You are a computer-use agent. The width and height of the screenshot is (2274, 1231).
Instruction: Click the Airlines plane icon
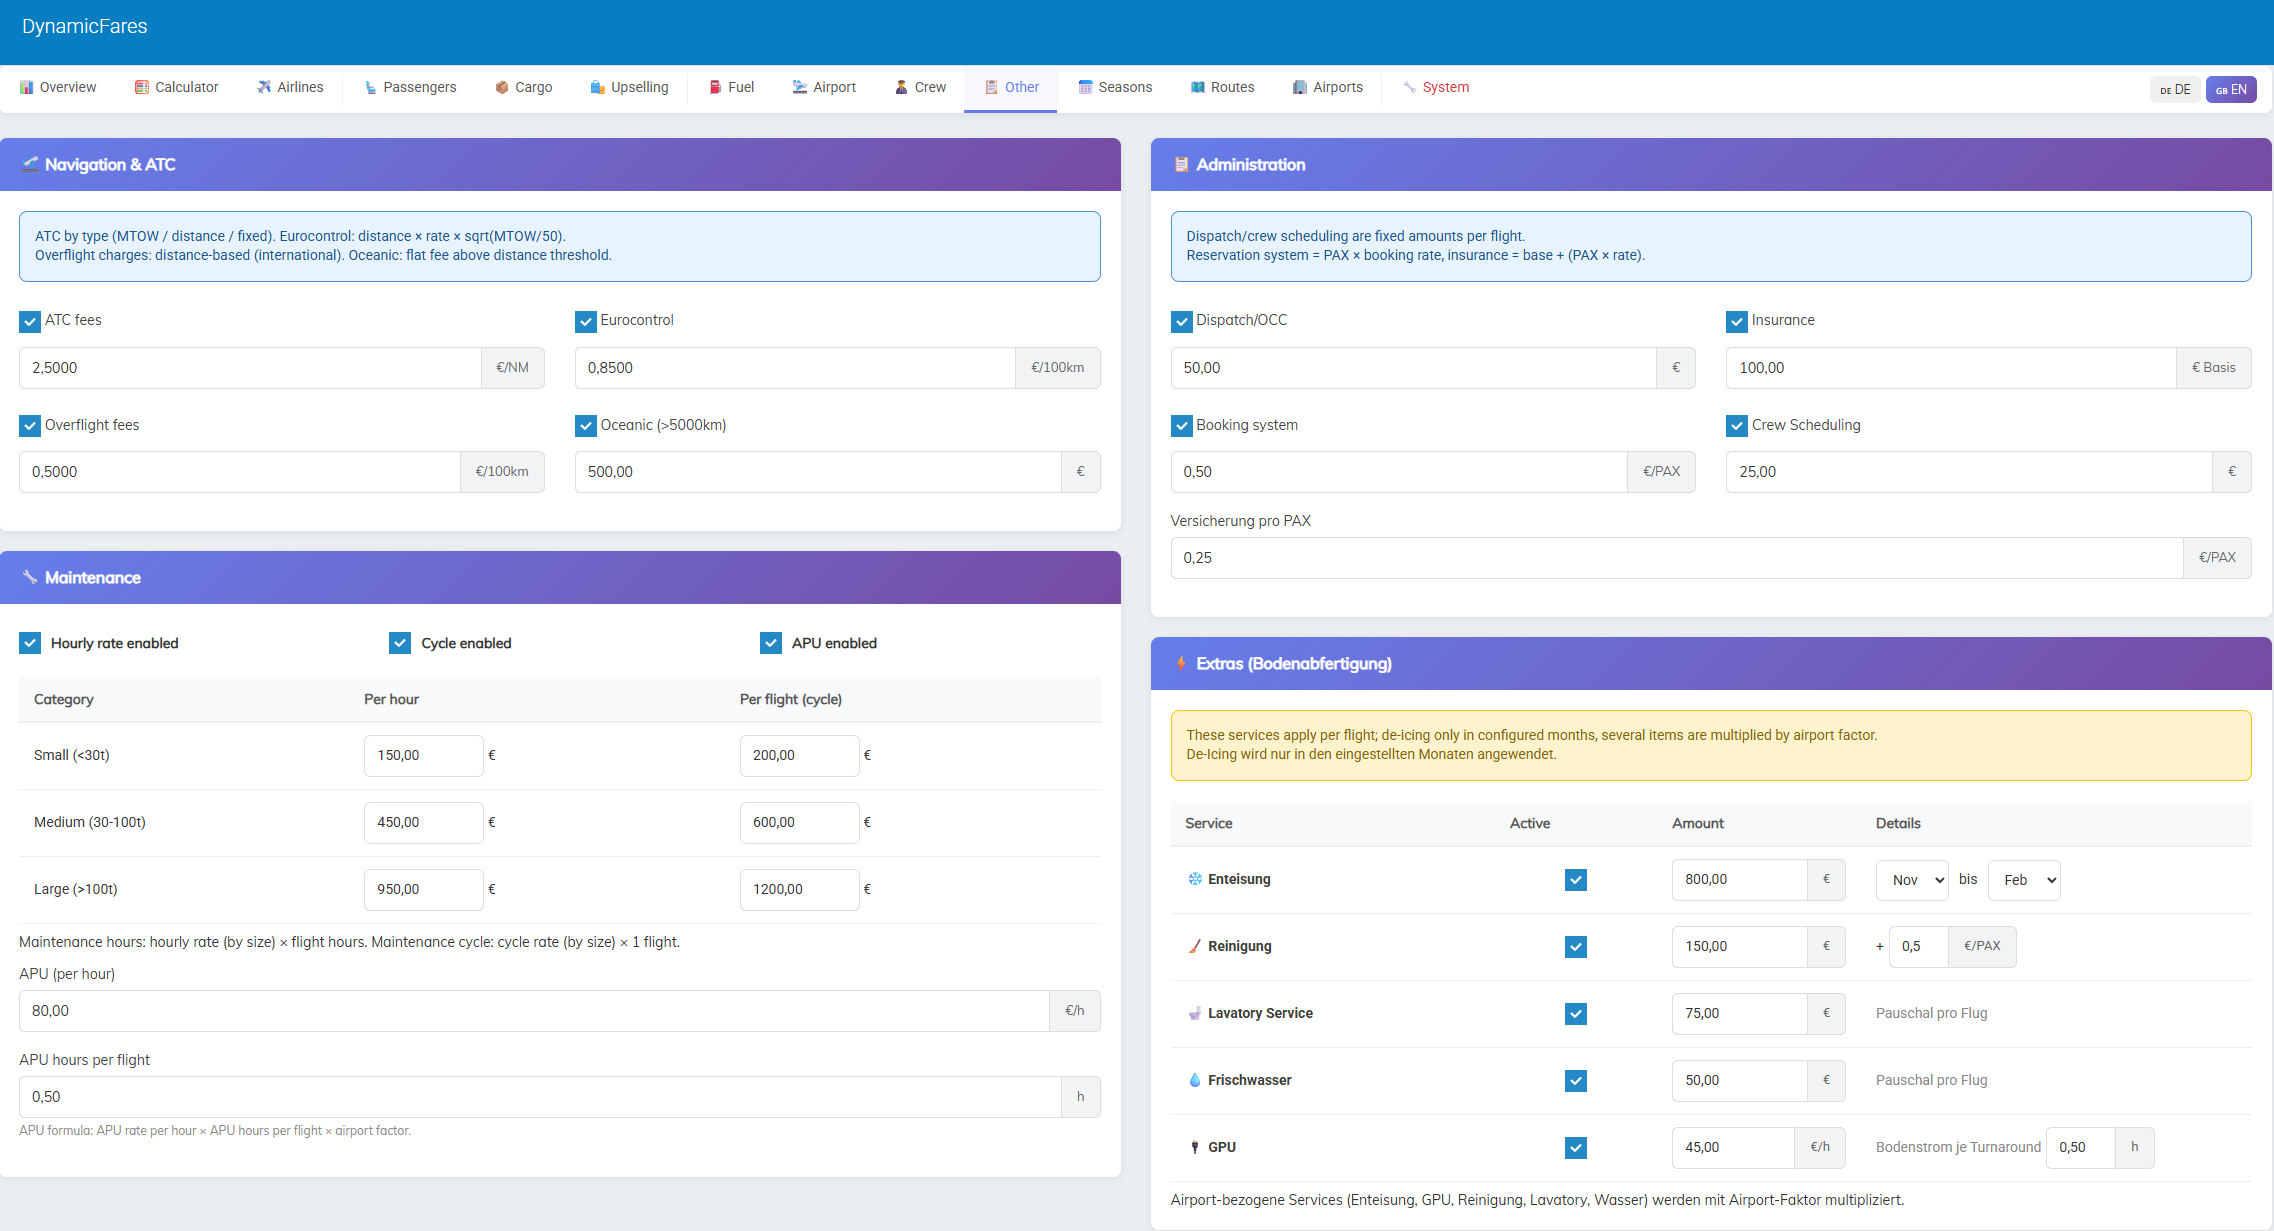click(x=264, y=87)
